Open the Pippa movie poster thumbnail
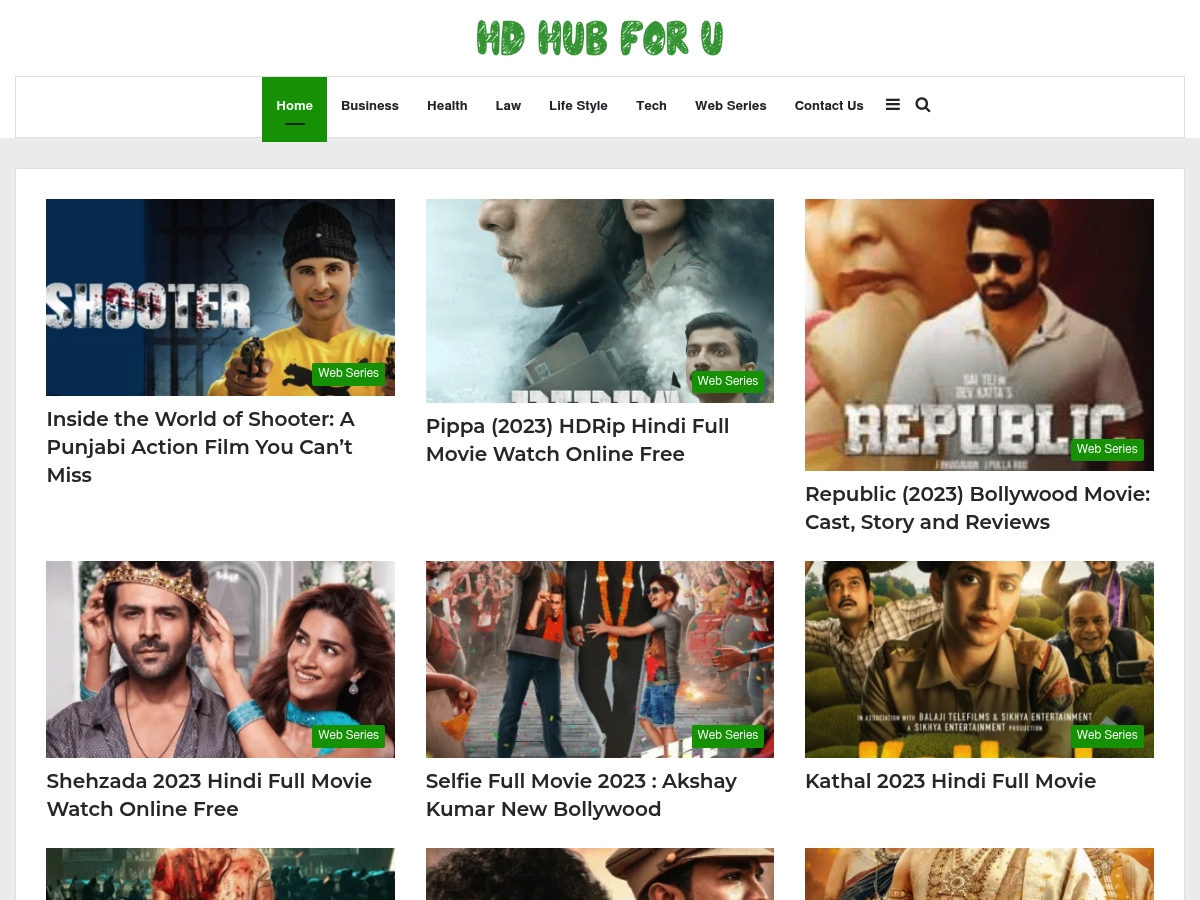 (x=600, y=301)
